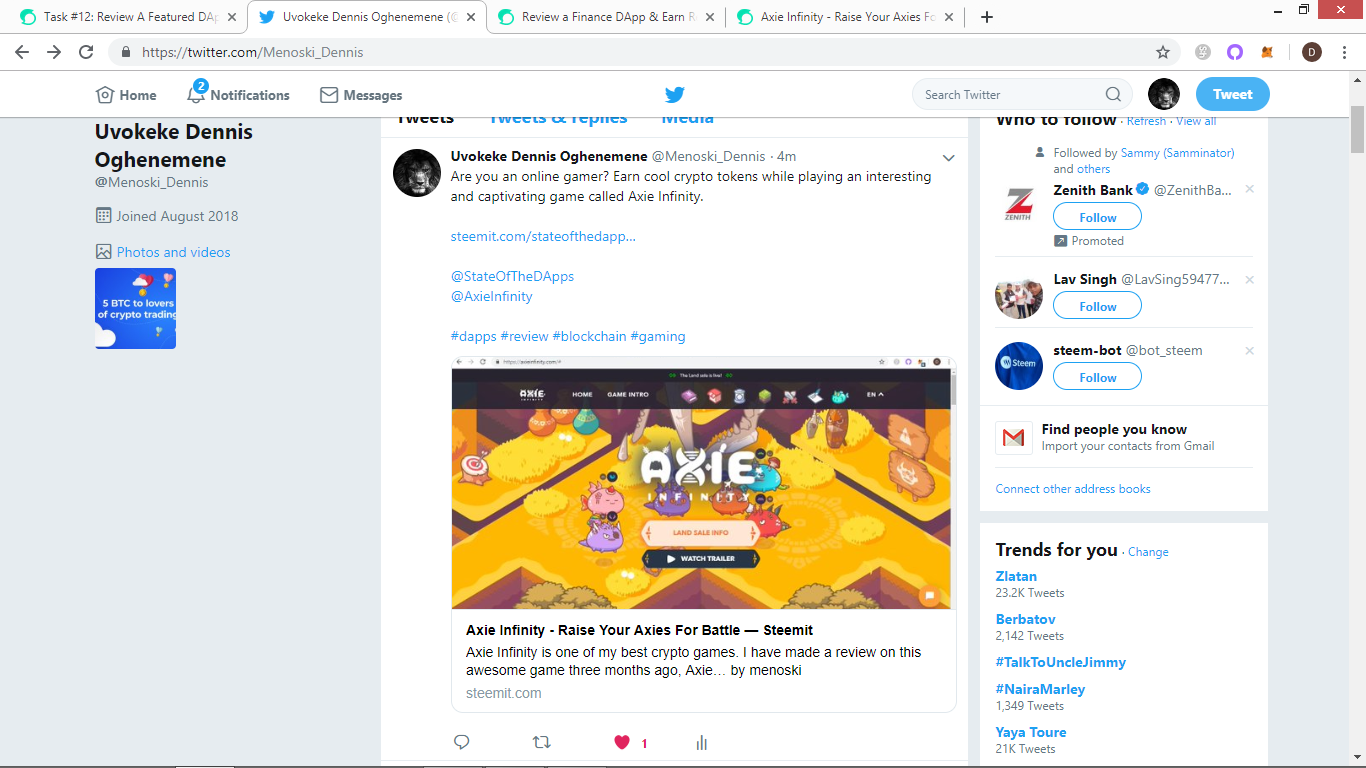Open #TalkToUncleJimmy trend
This screenshot has height=768, width=1366.
1061,662
